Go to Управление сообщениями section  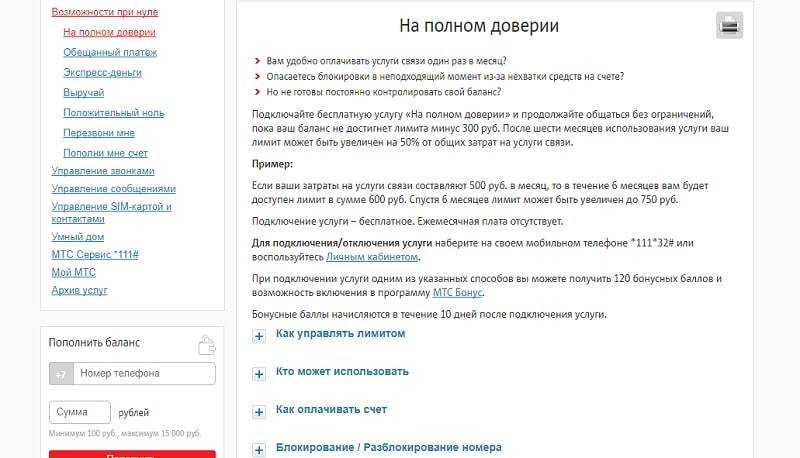click(x=113, y=189)
